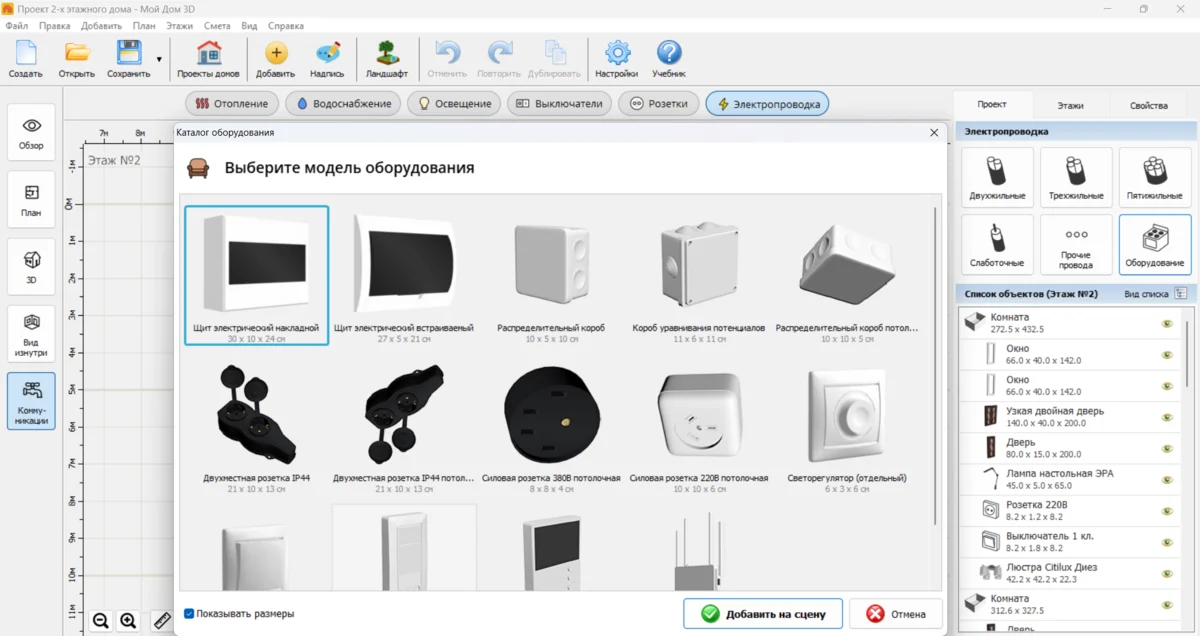Click the Отмена button

click(895, 614)
